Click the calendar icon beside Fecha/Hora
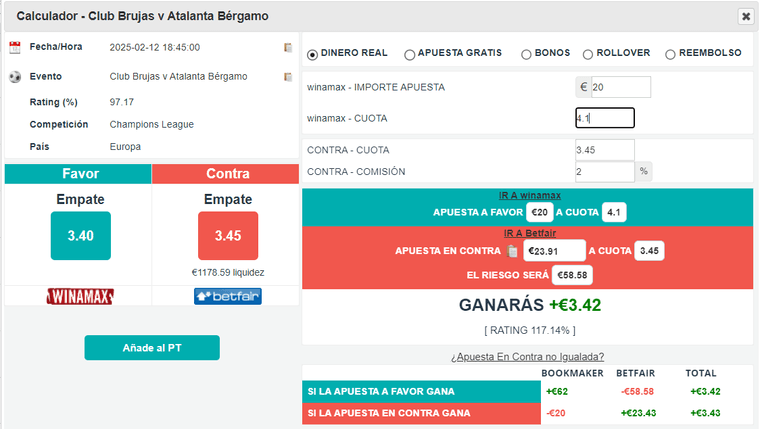The image size is (760, 429). (x=15, y=47)
